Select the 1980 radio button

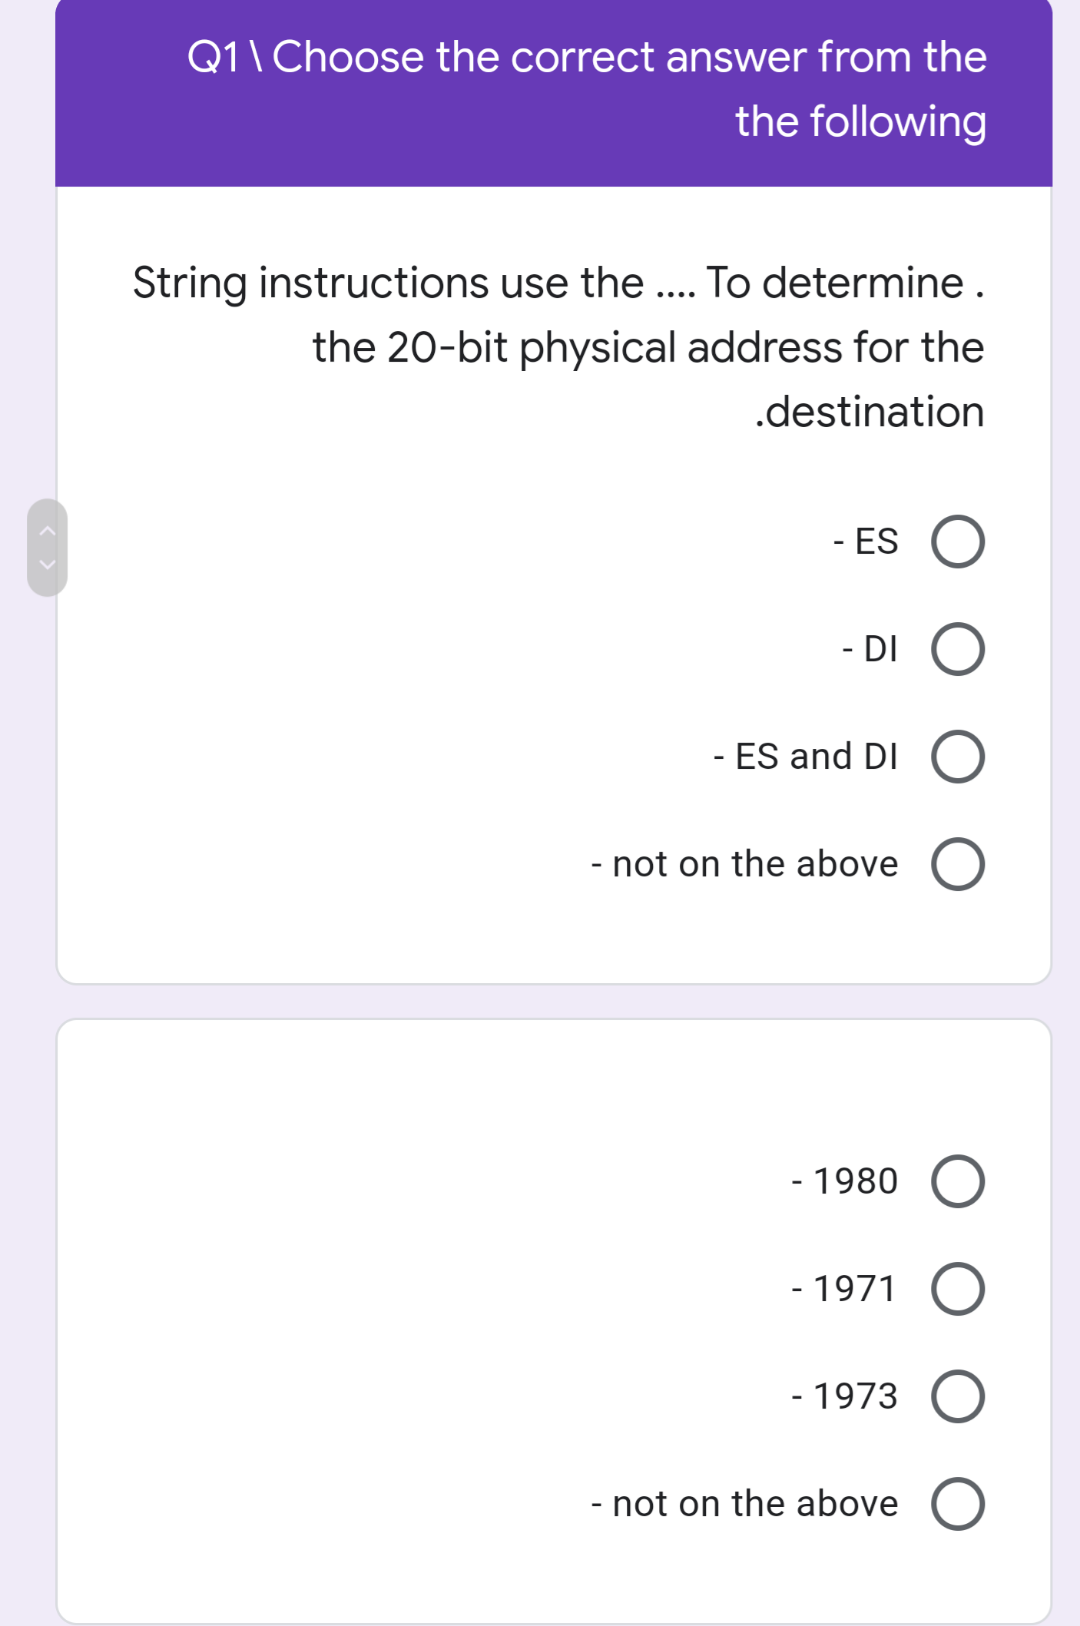(957, 1181)
